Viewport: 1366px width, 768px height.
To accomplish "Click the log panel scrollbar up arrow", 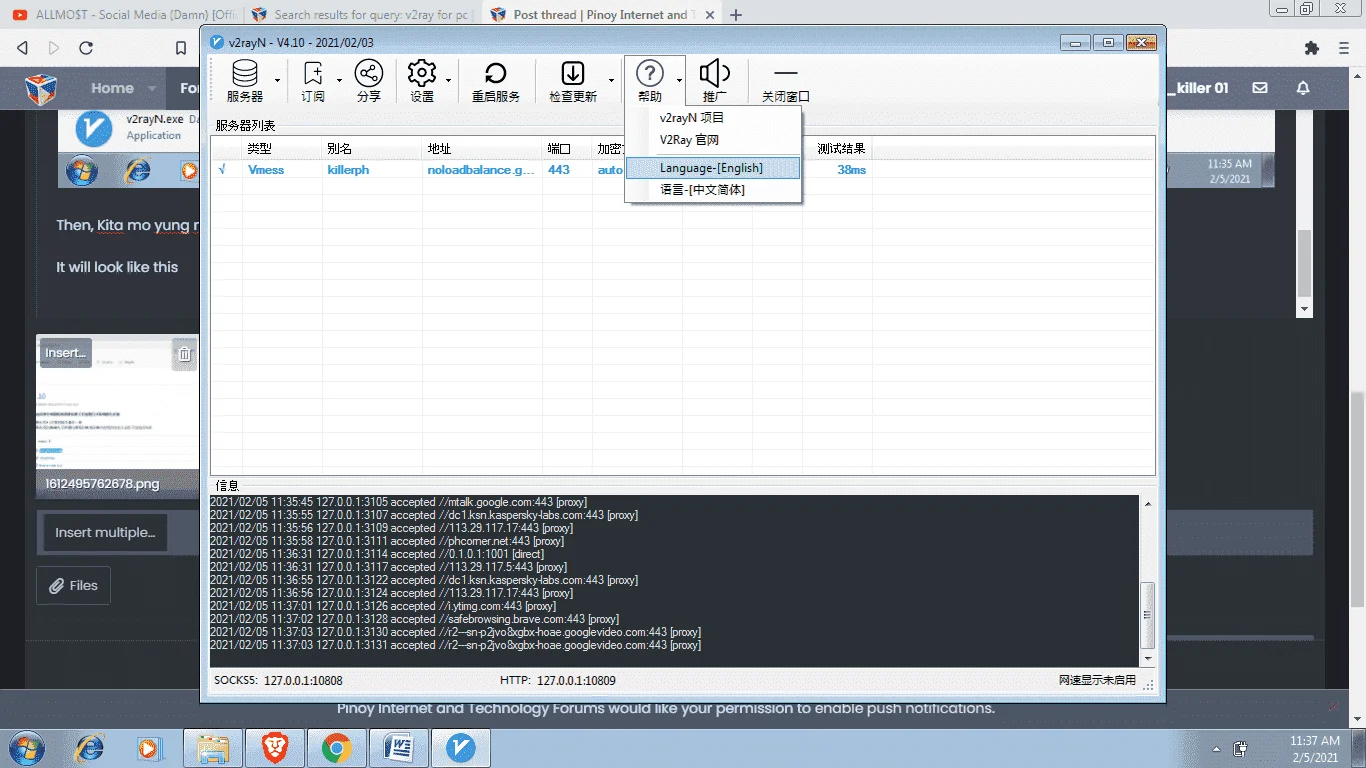I will 1147,503.
